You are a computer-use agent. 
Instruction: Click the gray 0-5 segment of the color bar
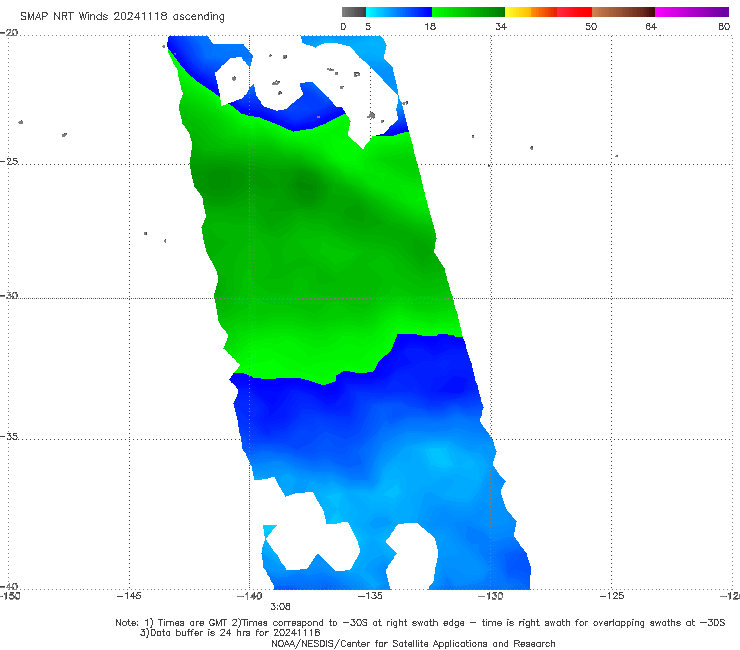click(x=354, y=12)
